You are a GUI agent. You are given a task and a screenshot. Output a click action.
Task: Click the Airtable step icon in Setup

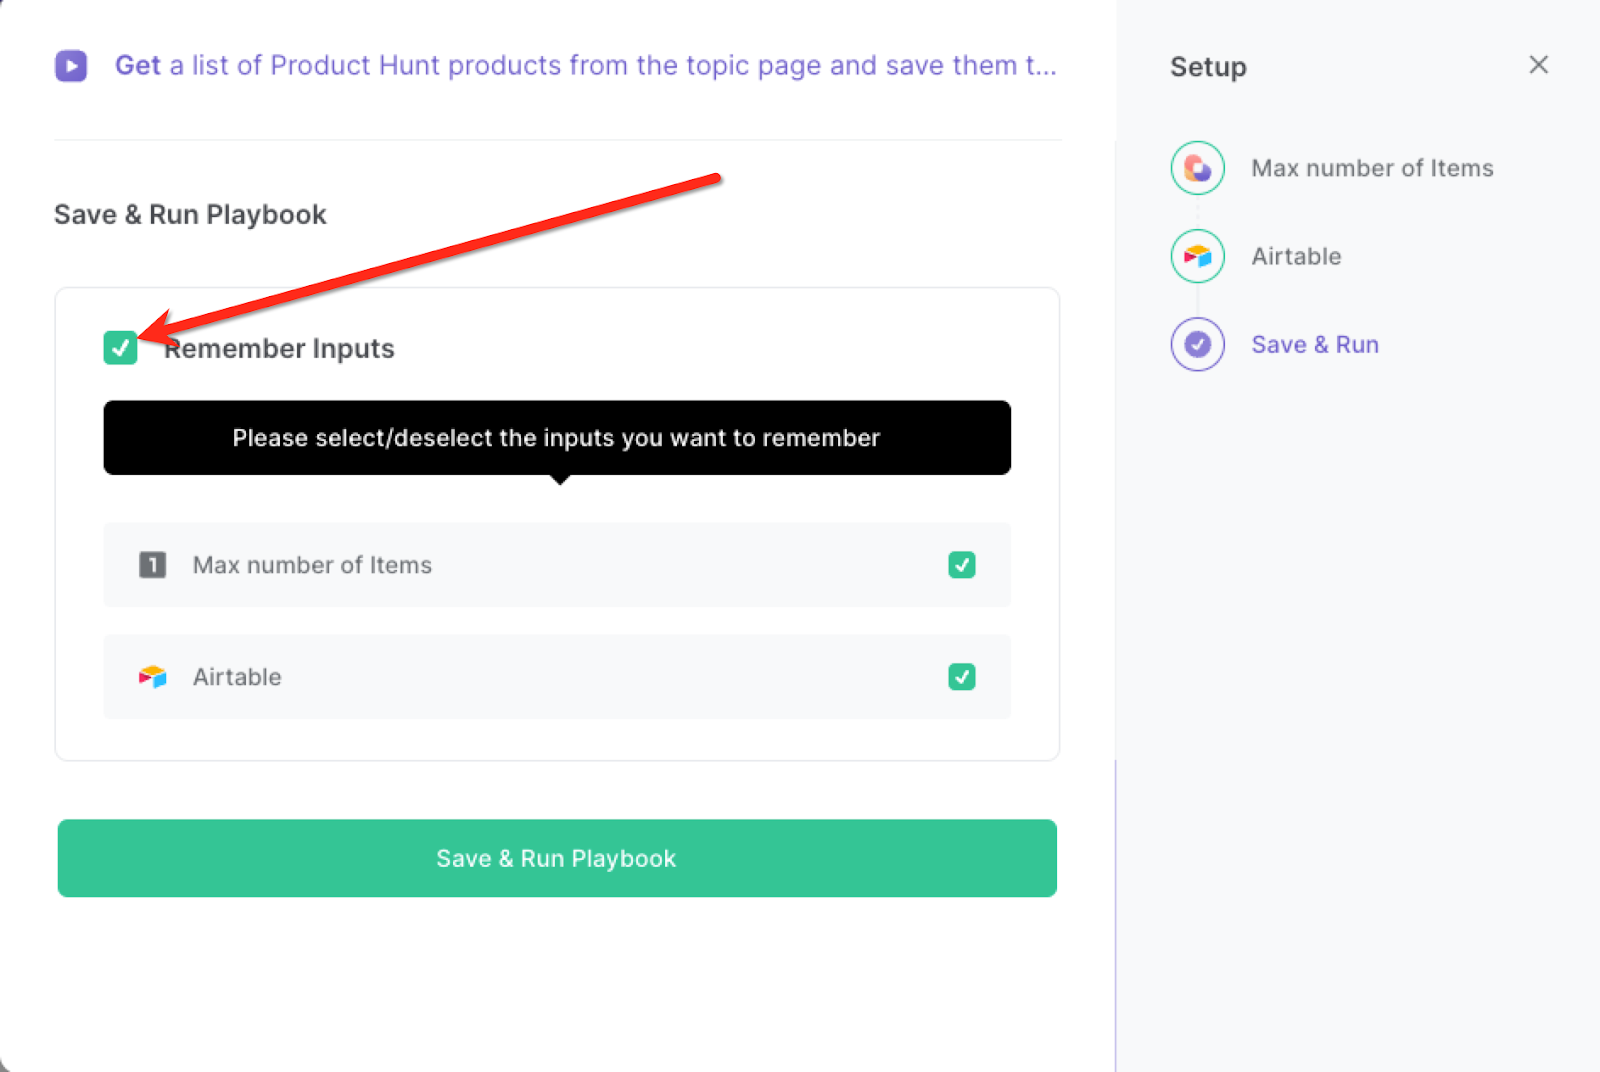(1198, 256)
